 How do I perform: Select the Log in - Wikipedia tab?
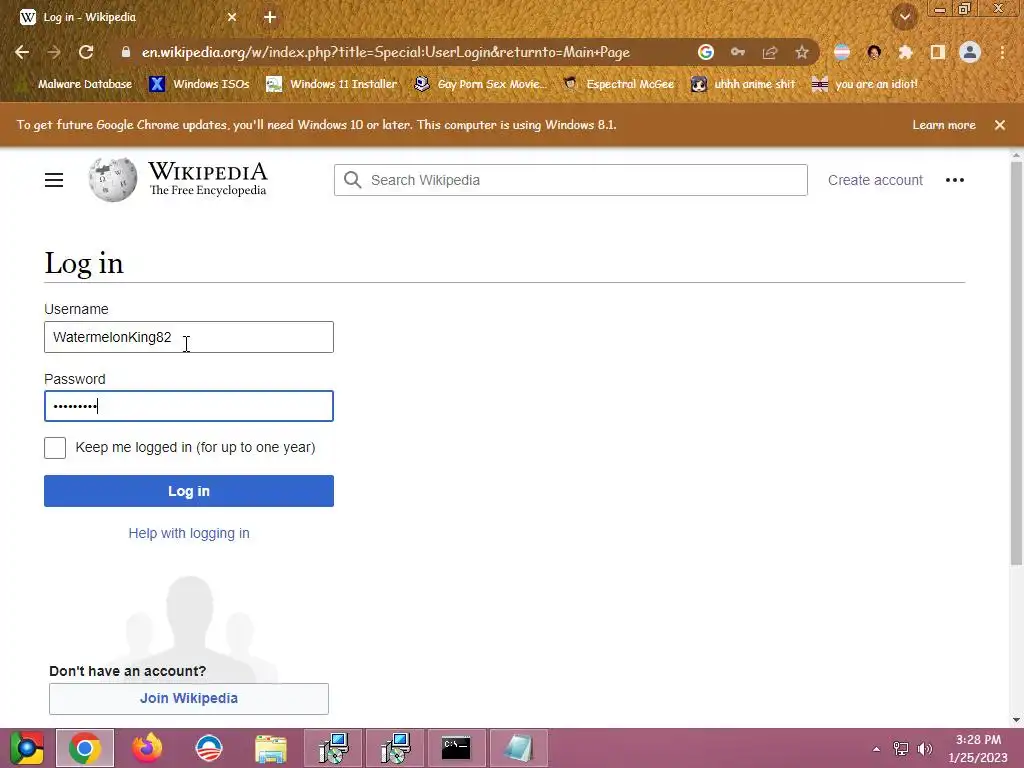pyautogui.click(x=129, y=17)
